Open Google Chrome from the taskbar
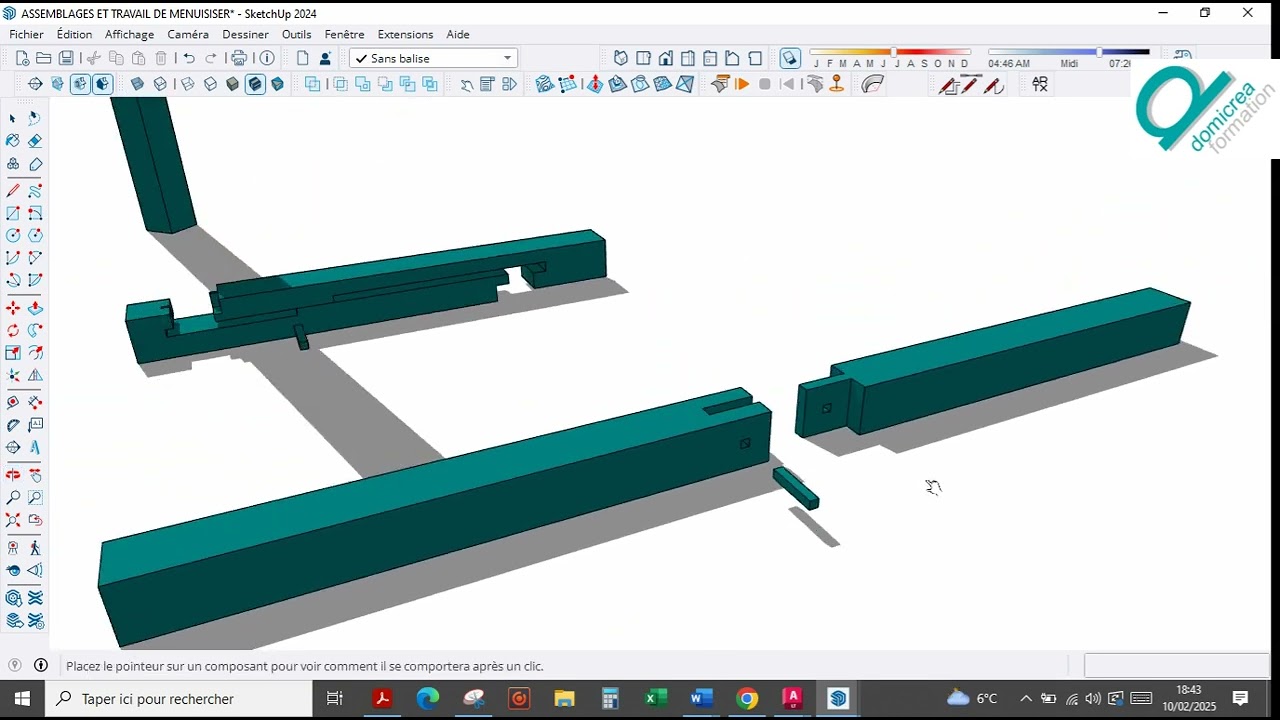 [747, 699]
